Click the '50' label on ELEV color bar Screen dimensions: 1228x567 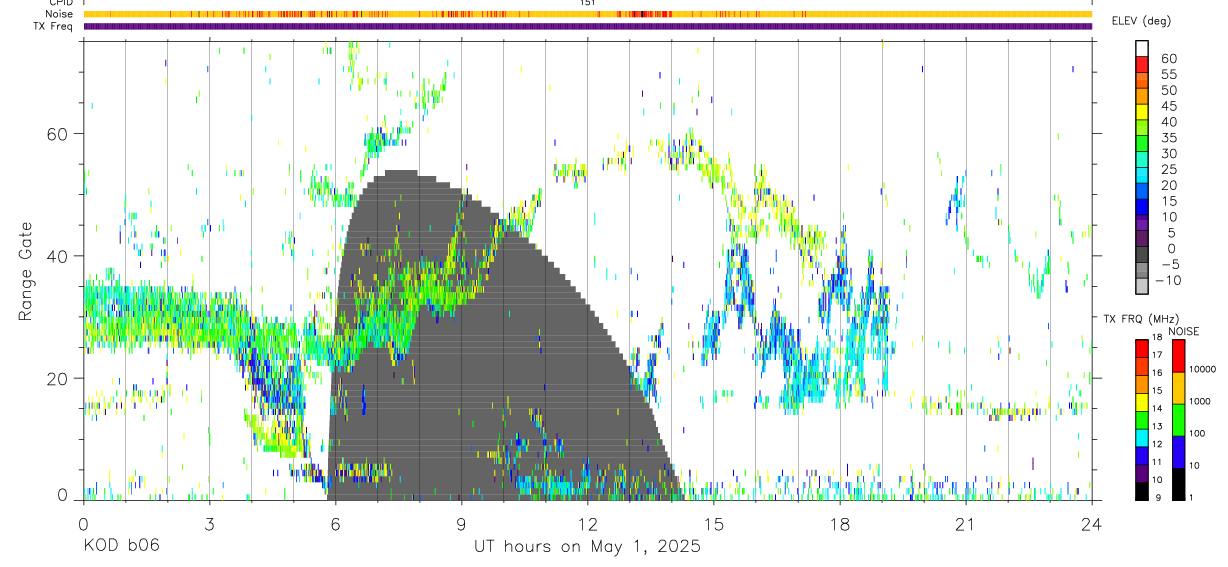(x=1167, y=90)
